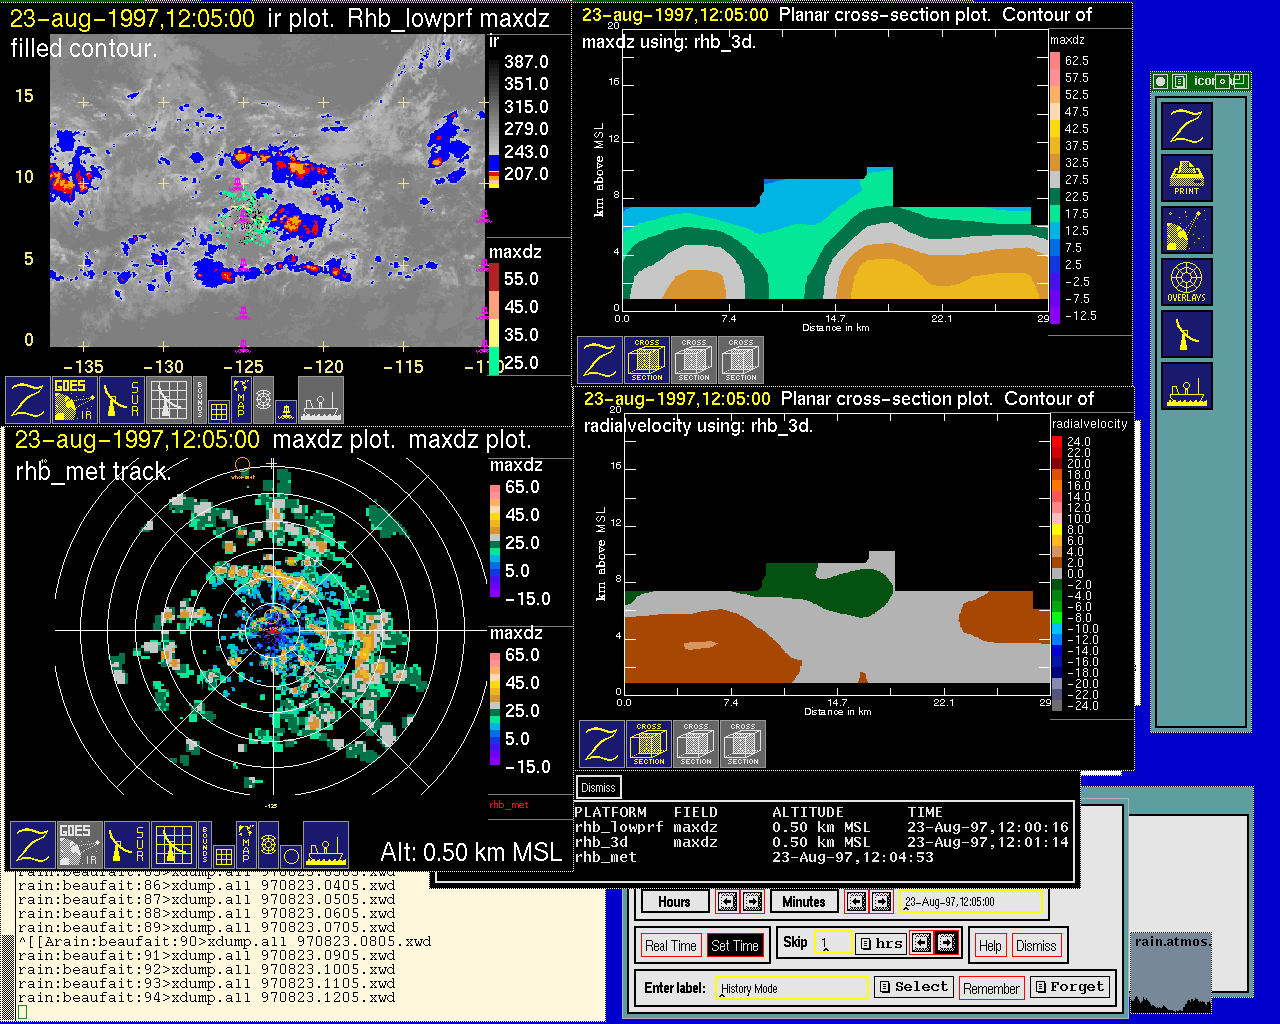The height and width of the screenshot is (1024, 1280).
Task: Click the radar SUR icon under the maxdz plot
Action: [126, 845]
